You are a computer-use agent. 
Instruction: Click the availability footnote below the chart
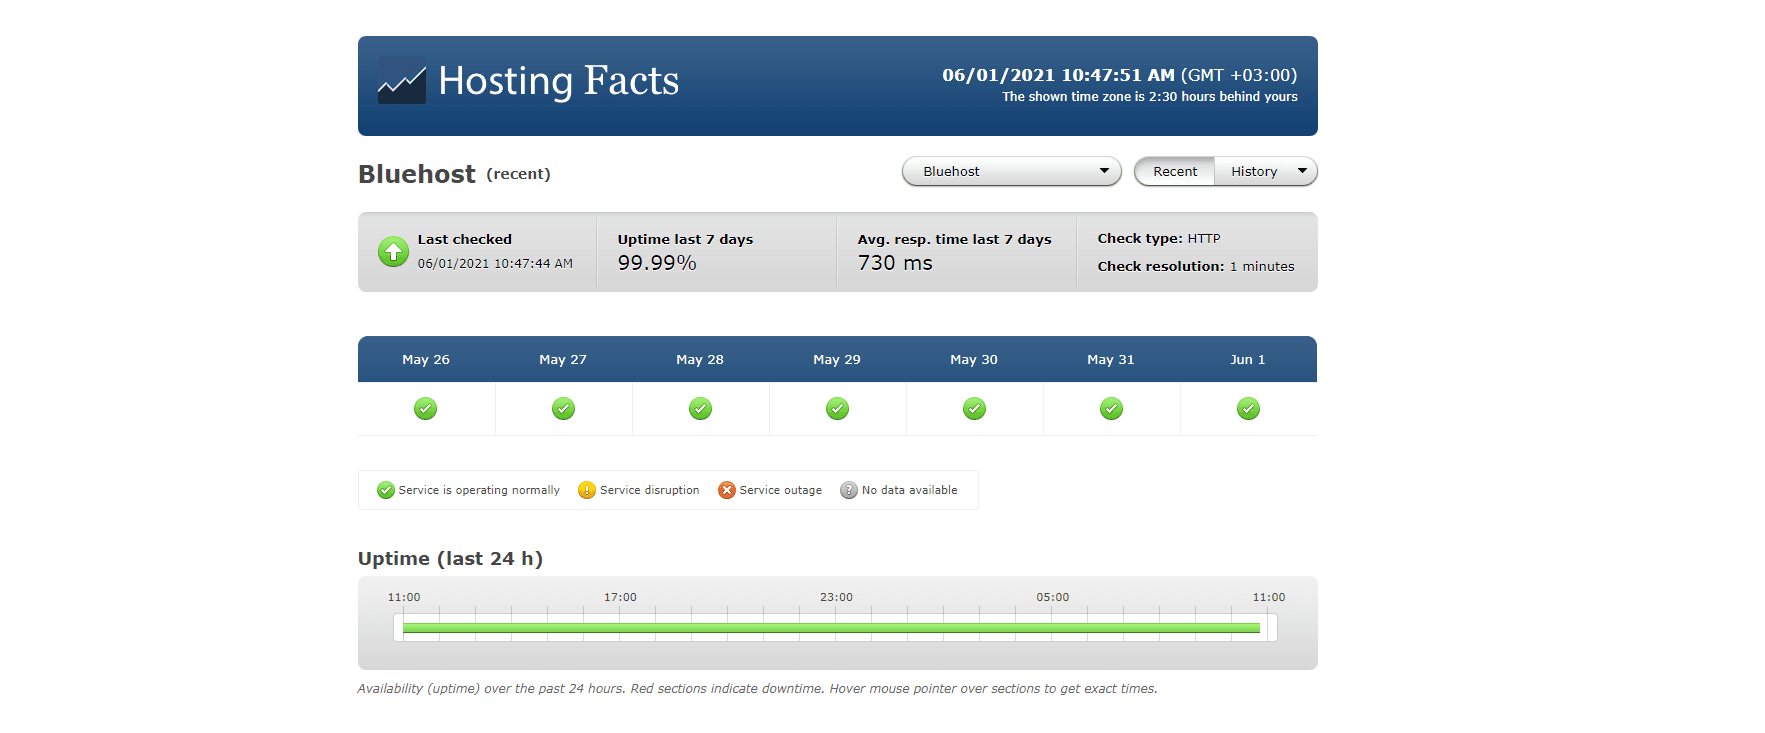click(758, 689)
